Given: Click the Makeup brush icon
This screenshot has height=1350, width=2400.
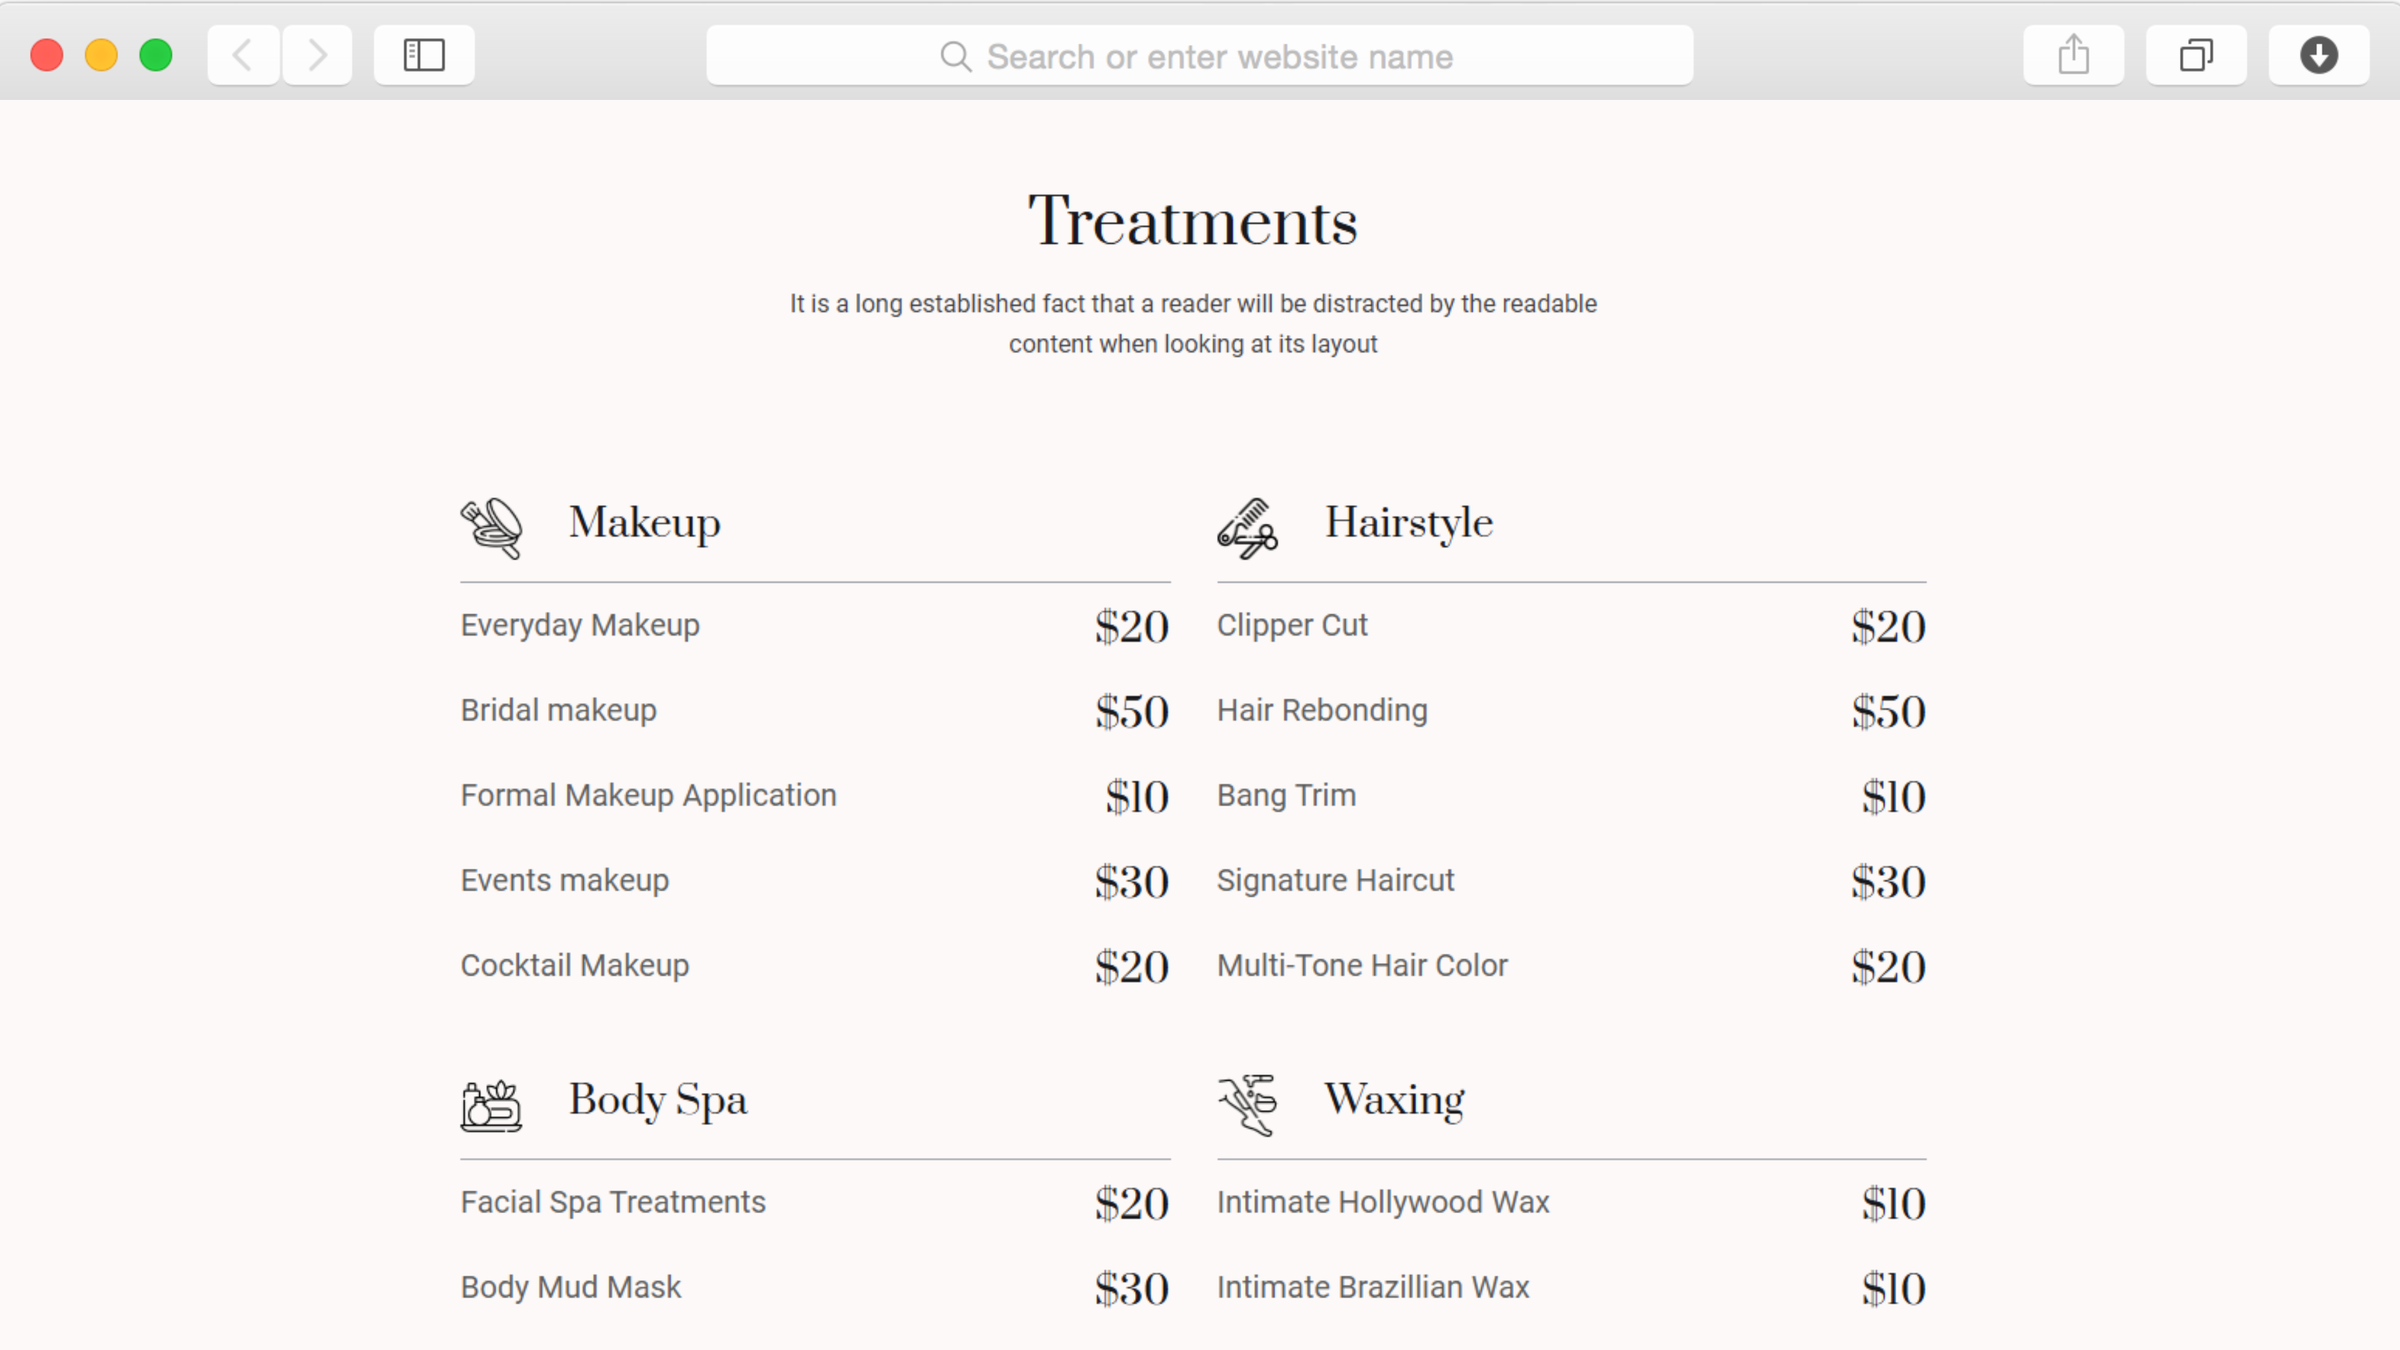Looking at the screenshot, I should [491, 527].
